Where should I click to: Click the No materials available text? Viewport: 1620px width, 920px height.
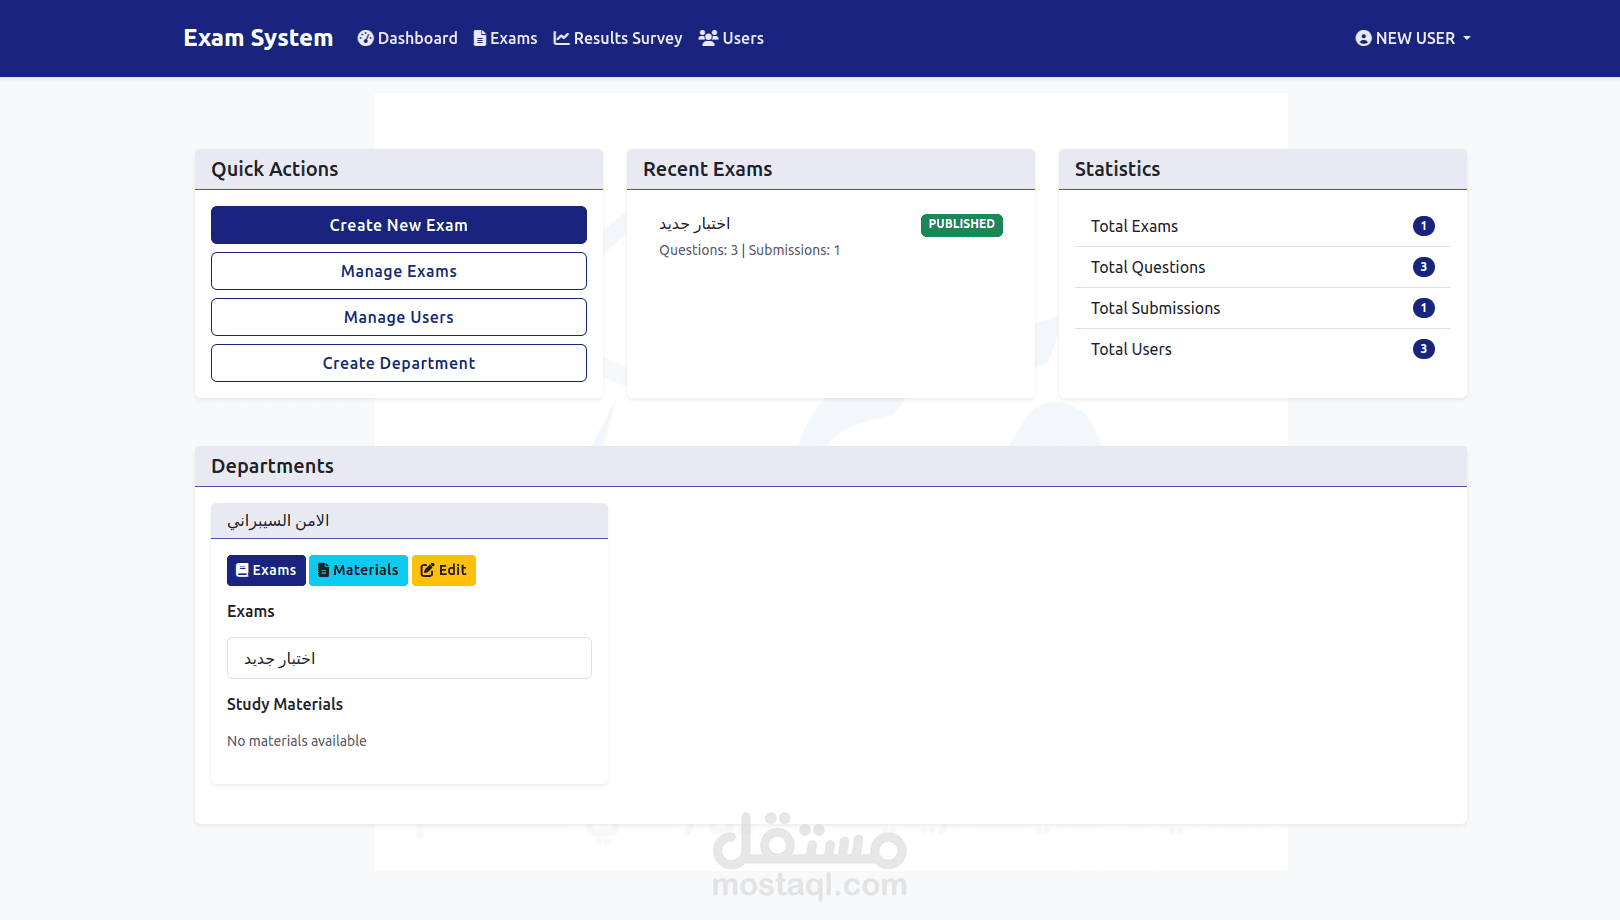(x=297, y=741)
